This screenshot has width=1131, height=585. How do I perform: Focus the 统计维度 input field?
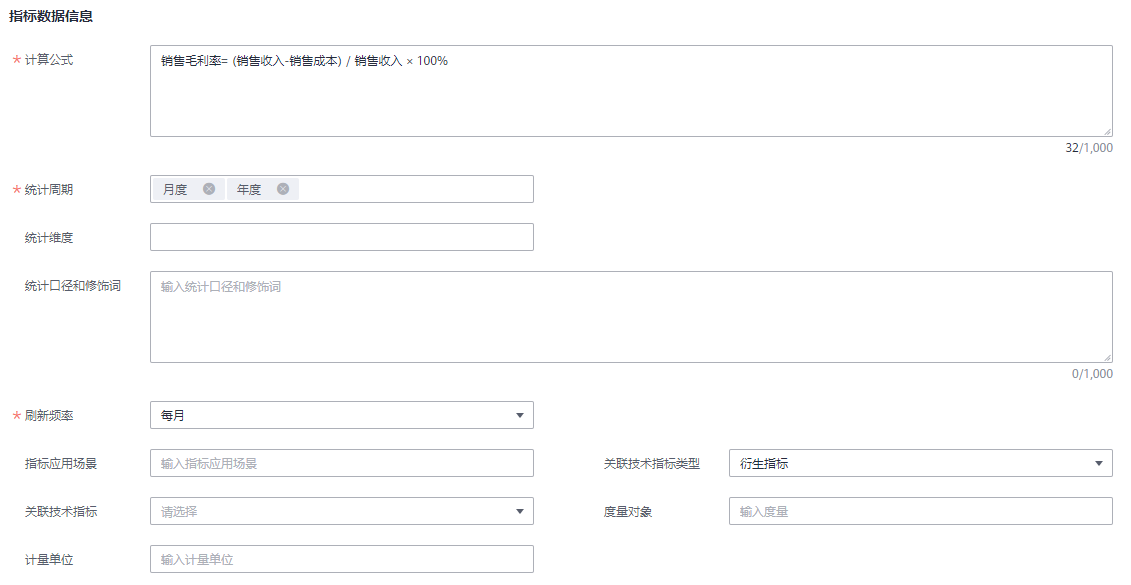[341, 237]
